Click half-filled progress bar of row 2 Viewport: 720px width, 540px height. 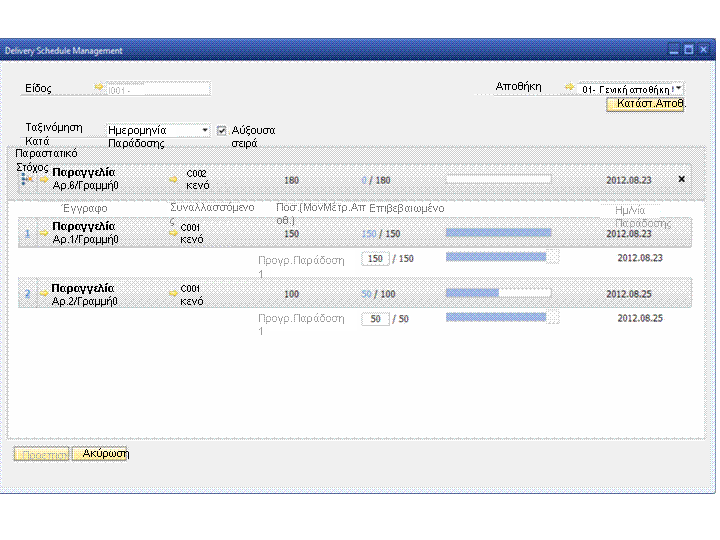[x=499, y=293]
